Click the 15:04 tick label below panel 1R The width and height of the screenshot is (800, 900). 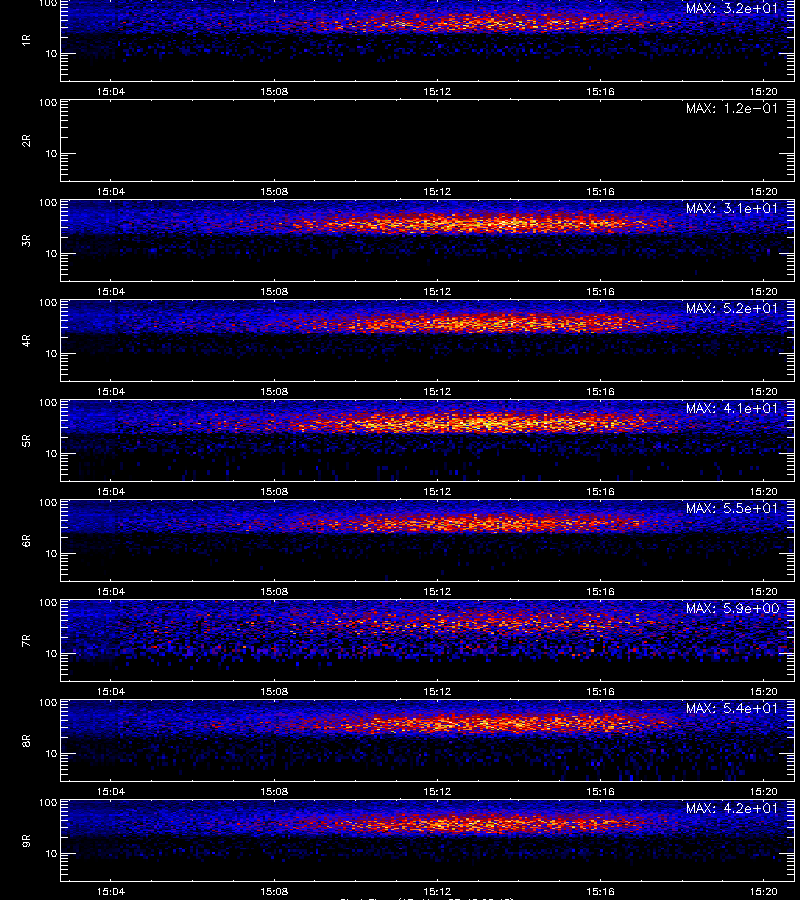point(111,91)
